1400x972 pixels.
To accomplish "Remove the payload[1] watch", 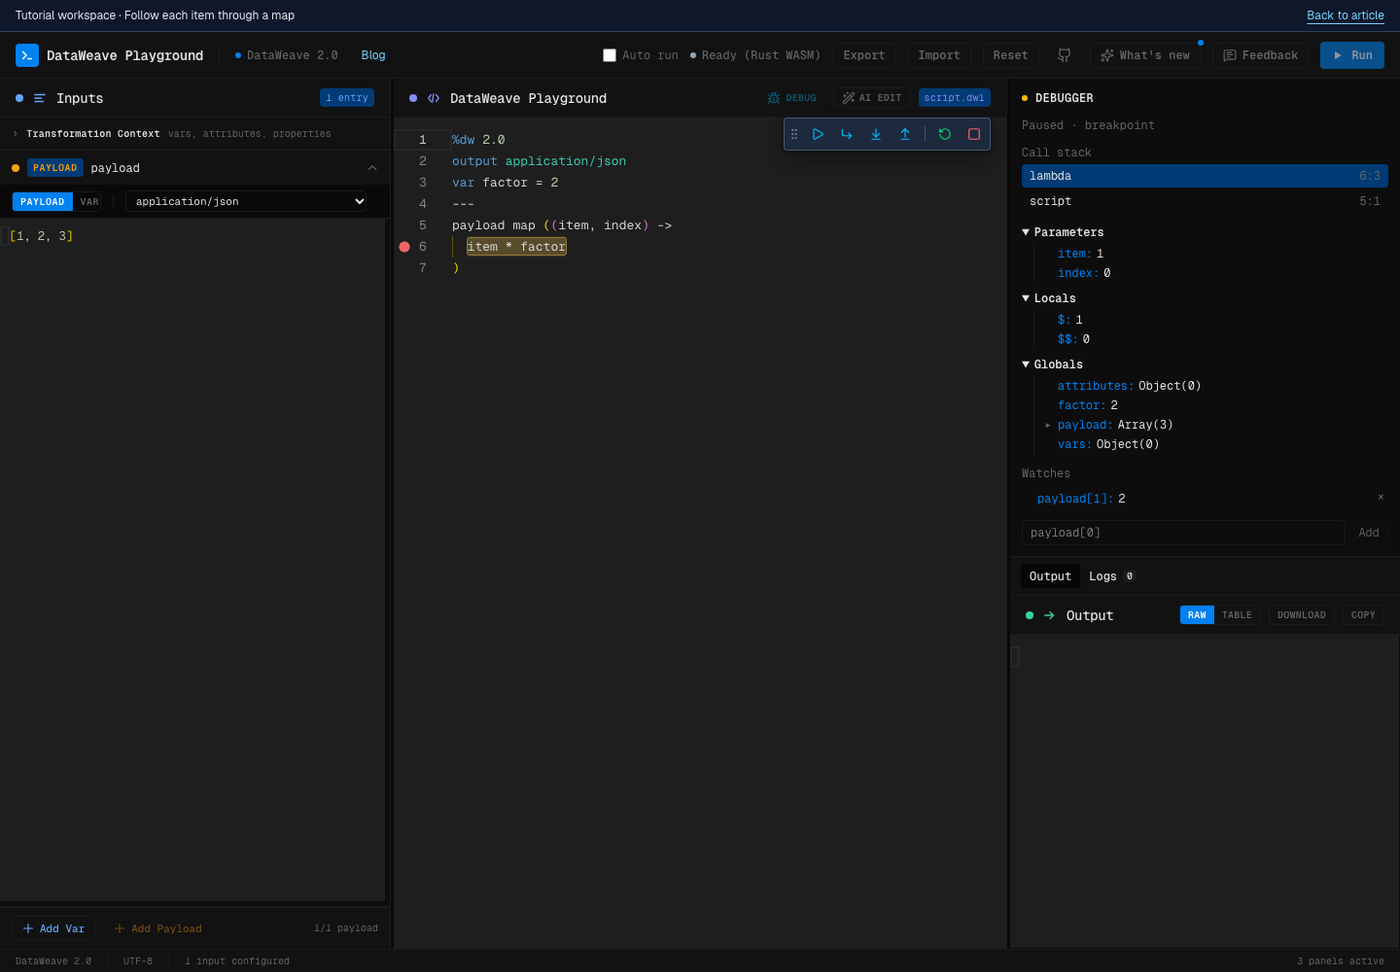I will tap(1381, 497).
